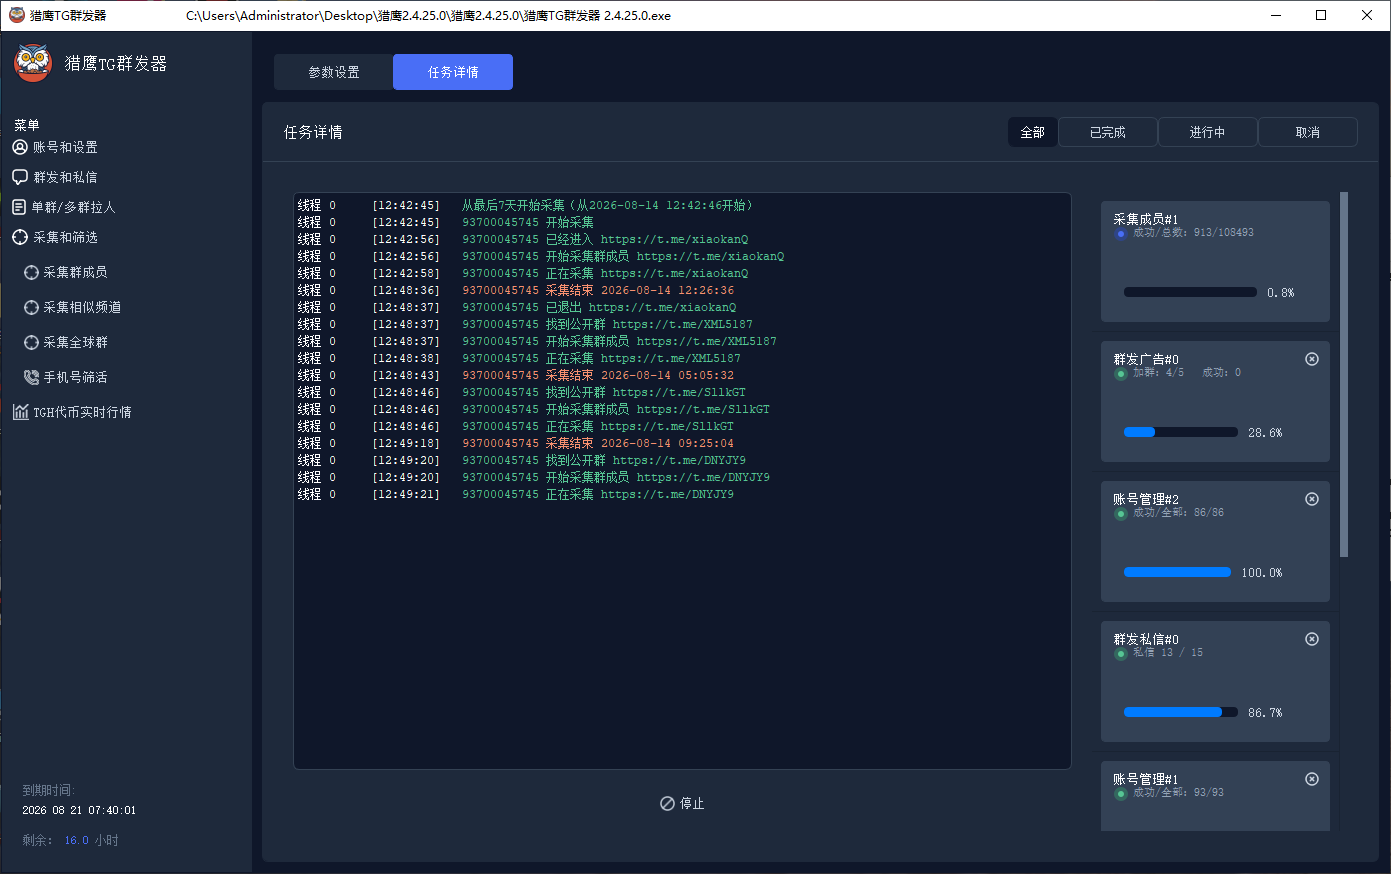Select the 群发私信#0 task card title
Image resolution: width=1391 pixels, height=874 pixels.
pos(1146,639)
